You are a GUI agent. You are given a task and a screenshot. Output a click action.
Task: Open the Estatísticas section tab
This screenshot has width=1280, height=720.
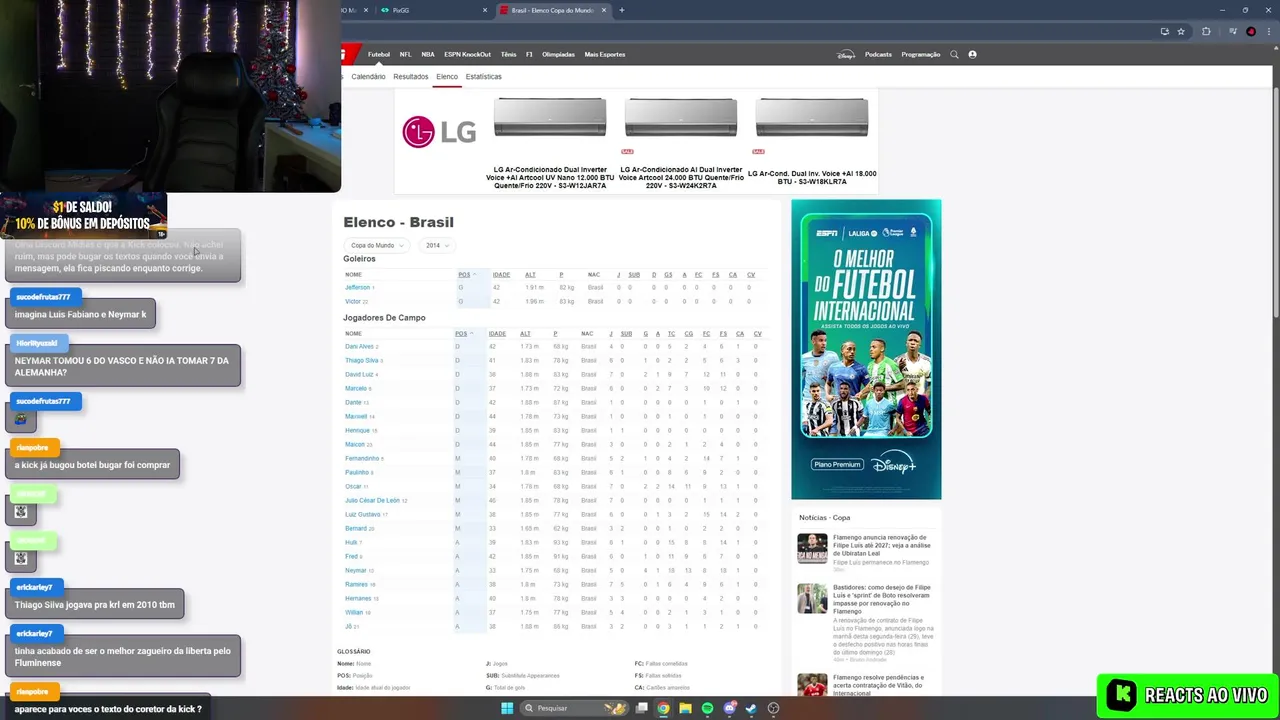[x=483, y=76]
